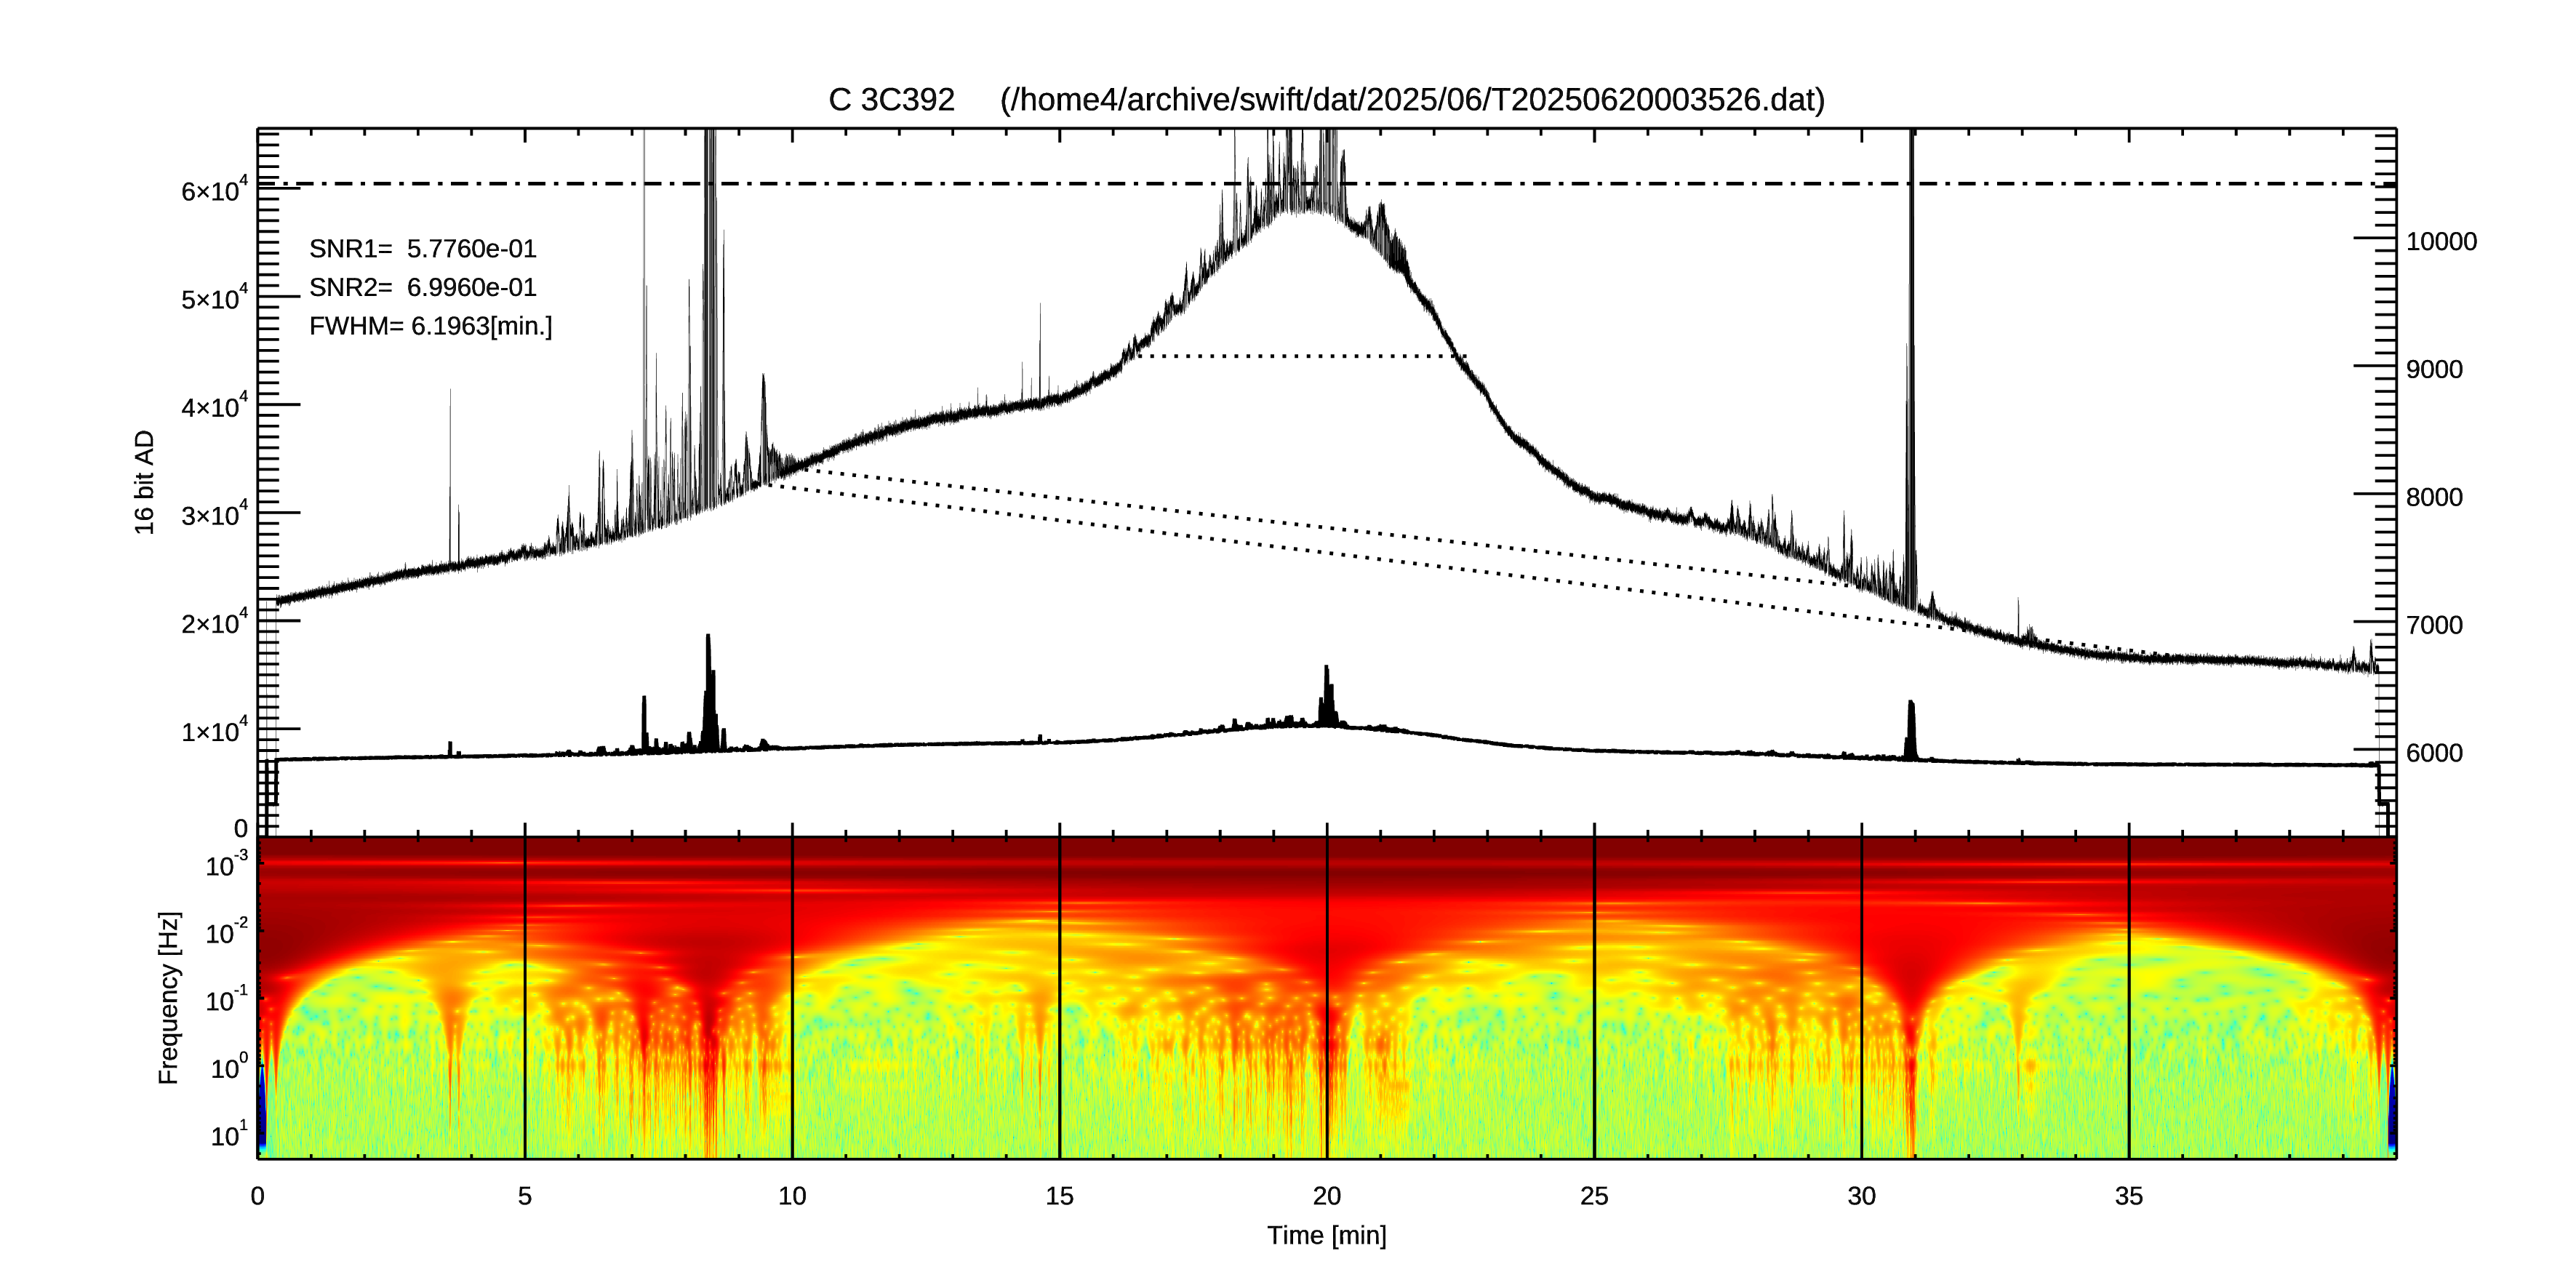Screen dimensions: 2576x1288
Task: Click the time axis label '30'
Action: 1861,1196
